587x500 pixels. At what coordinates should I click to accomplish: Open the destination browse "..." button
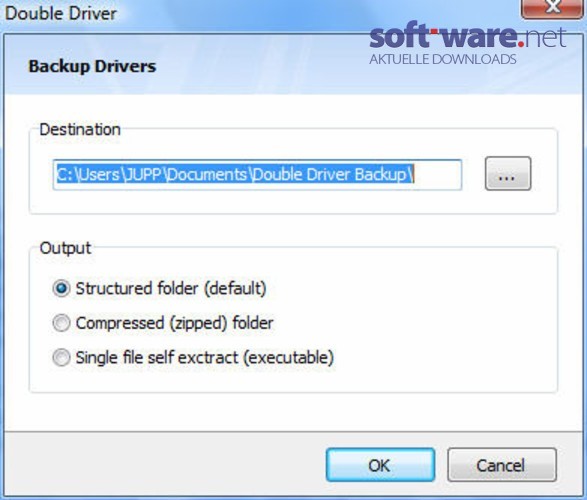tap(508, 174)
